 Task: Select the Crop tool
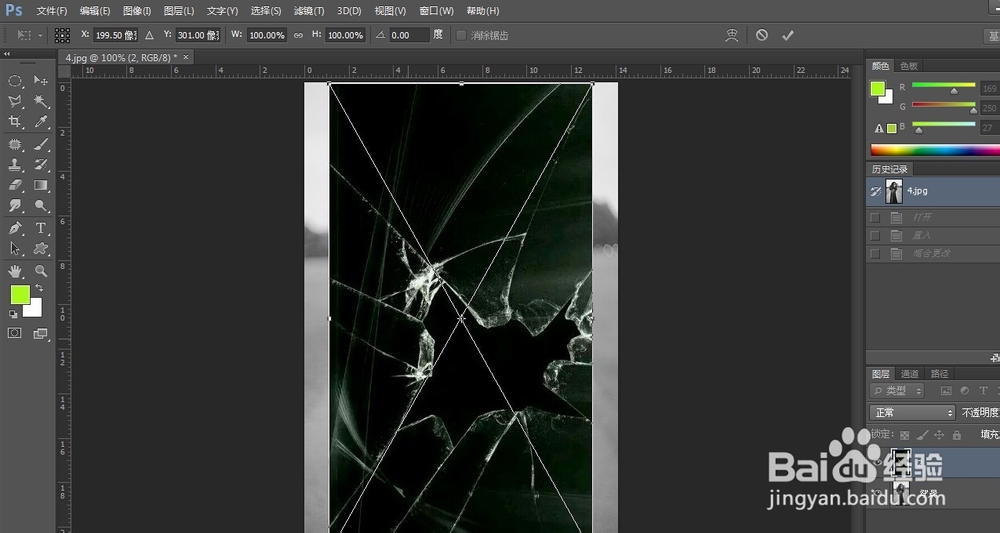coord(15,121)
